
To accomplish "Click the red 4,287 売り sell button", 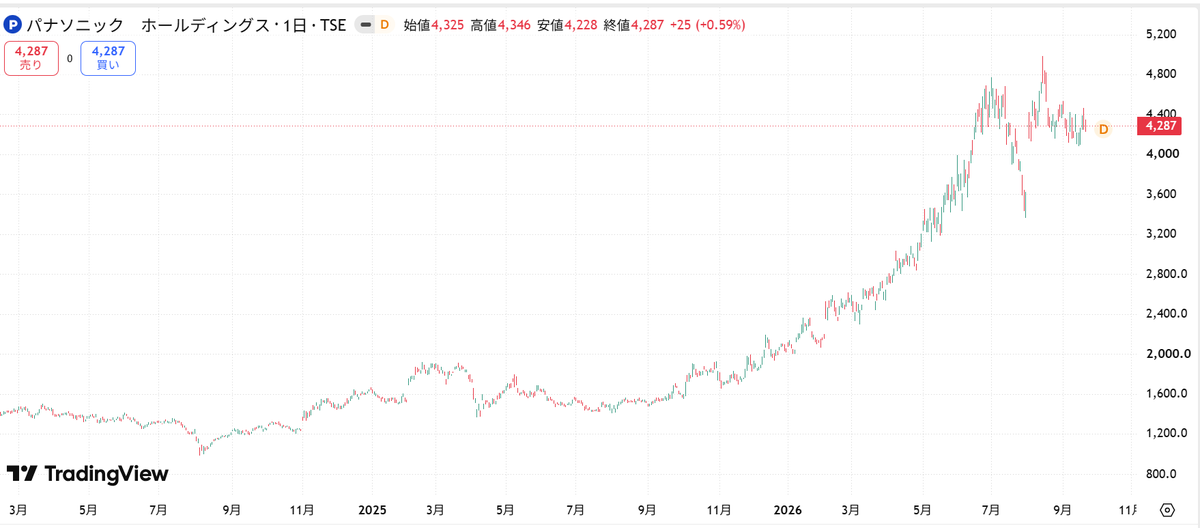I will pyautogui.click(x=31, y=58).
